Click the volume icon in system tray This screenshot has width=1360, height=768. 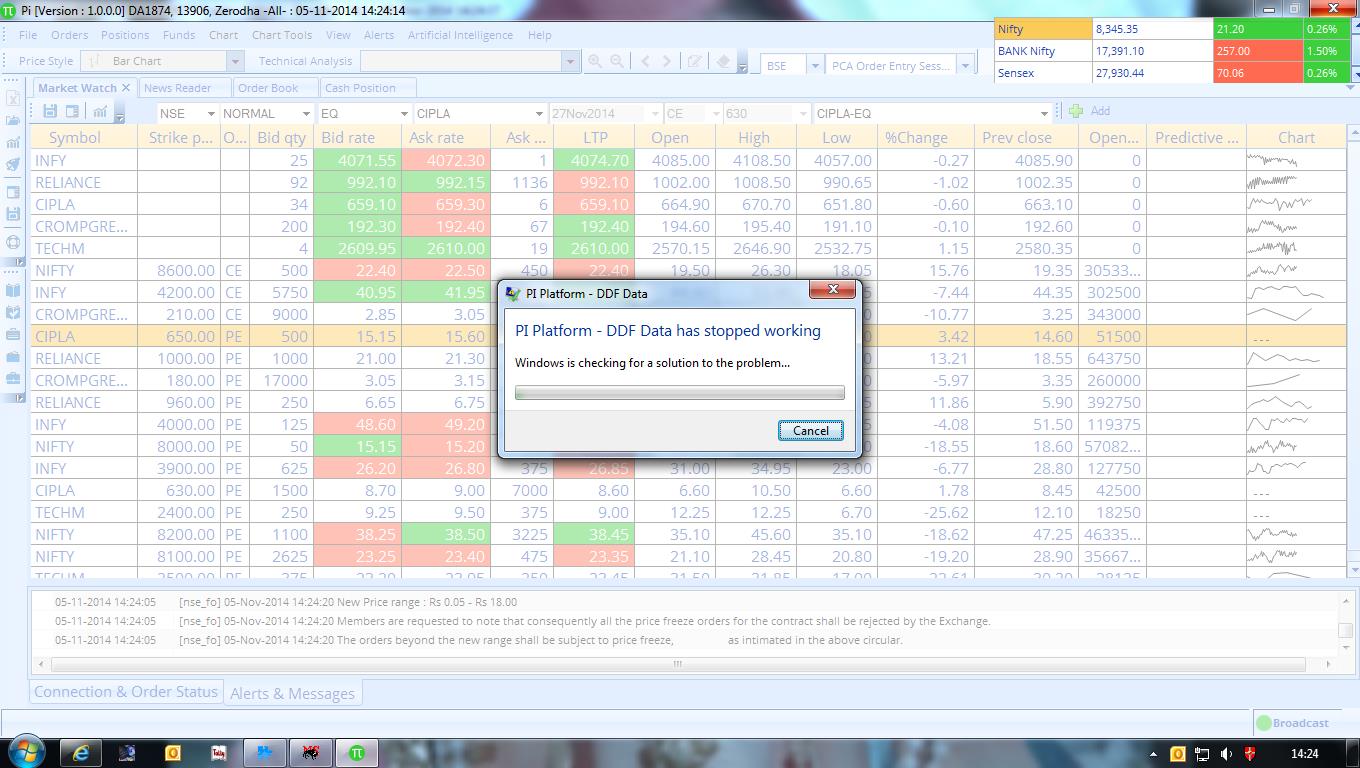point(1226,754)
